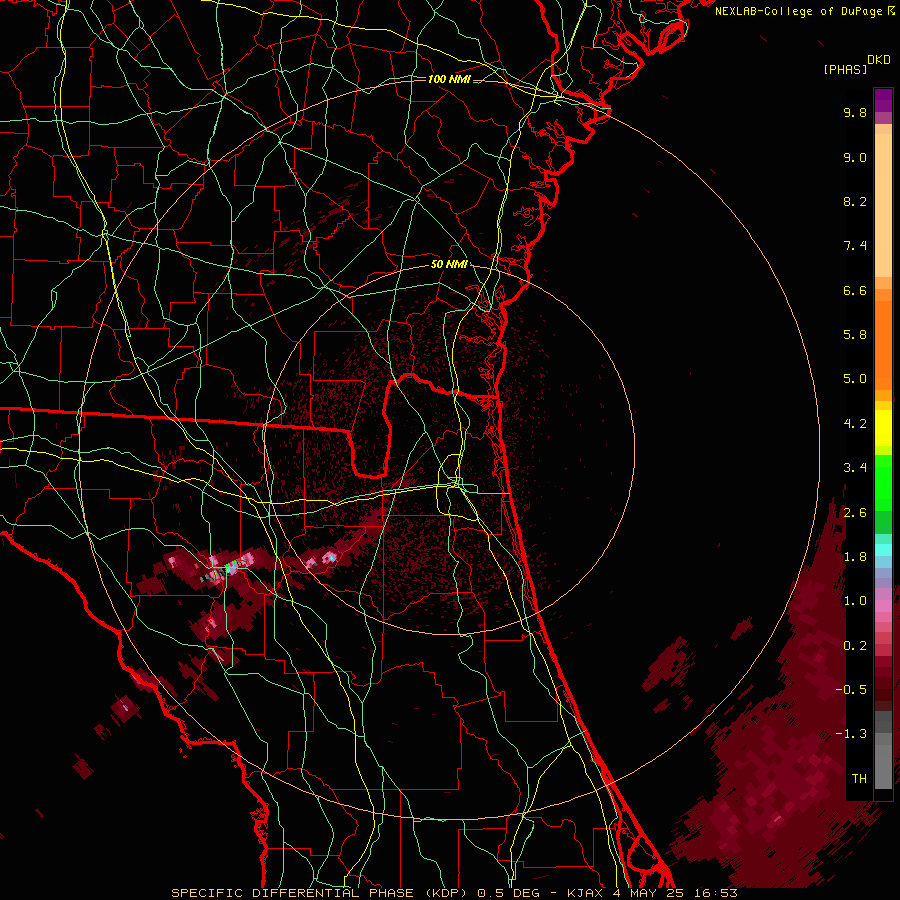Click the 3.4 scale value

855,468
